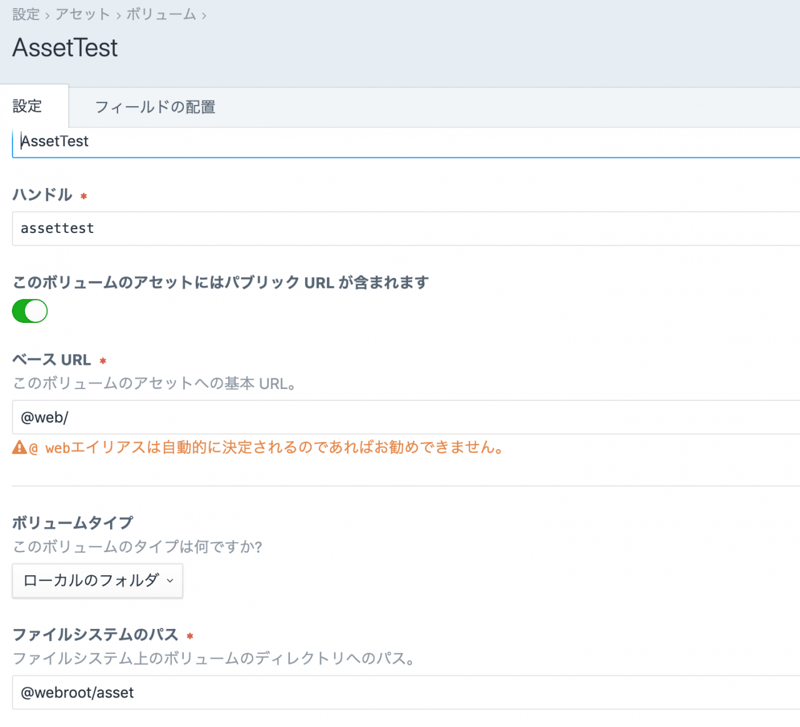The width and height of the screenshot is (800, 727).
Task: Go to 設定 in the breadcrumb
Action: click(26, 15)
